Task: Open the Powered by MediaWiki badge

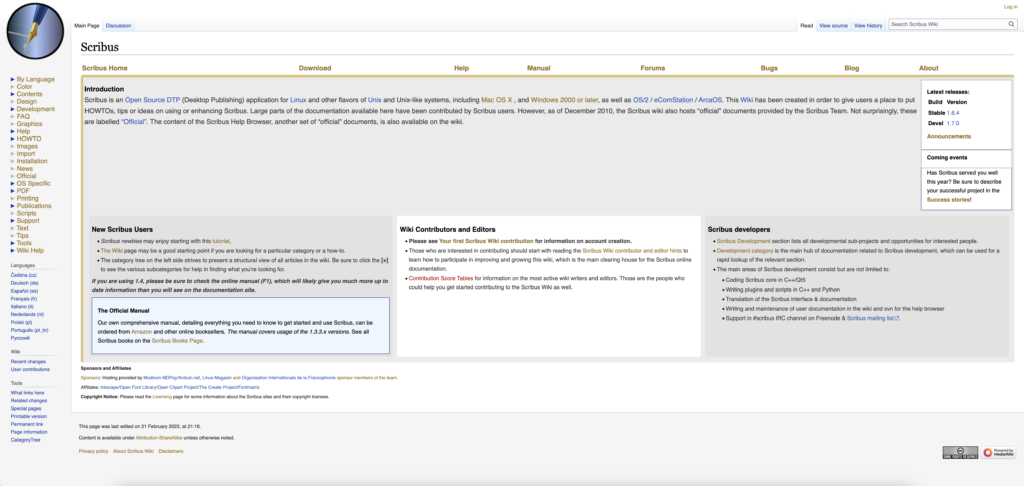Action: pyautogui.click(x=998, y=452)
